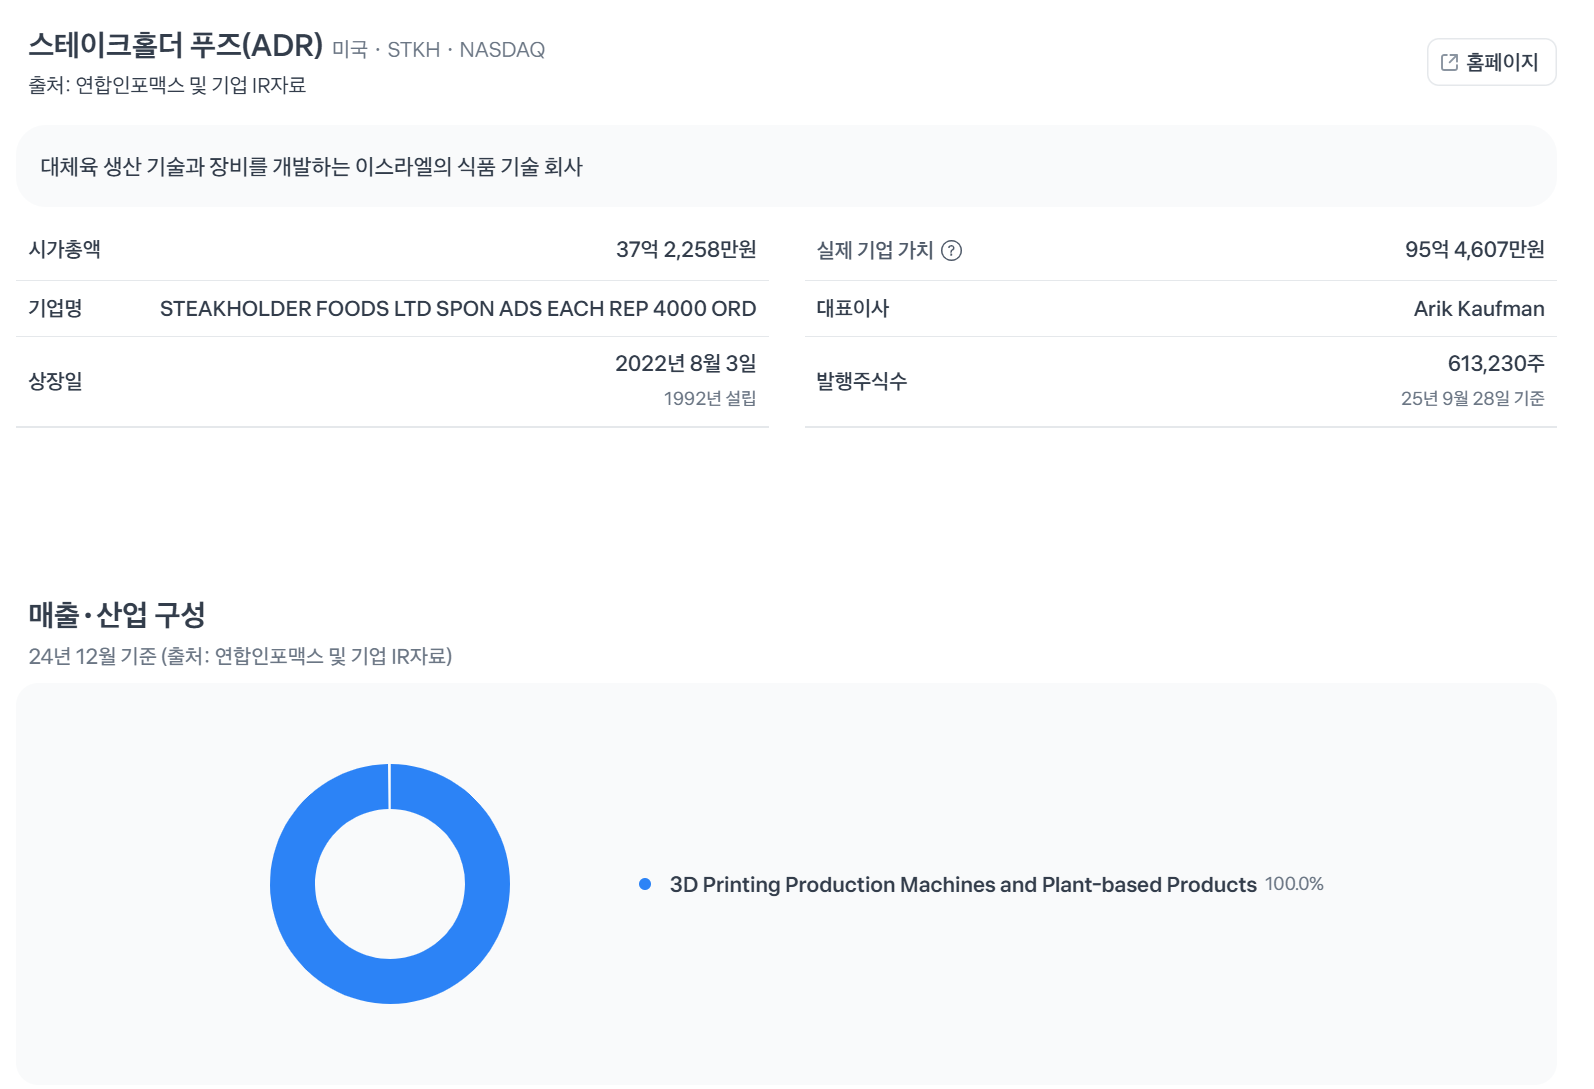The width and height of the screenshot is (1594, 1089).
Task: Select the 3D Printing Production Machines legend label
Action: click(x=963, y=884)
